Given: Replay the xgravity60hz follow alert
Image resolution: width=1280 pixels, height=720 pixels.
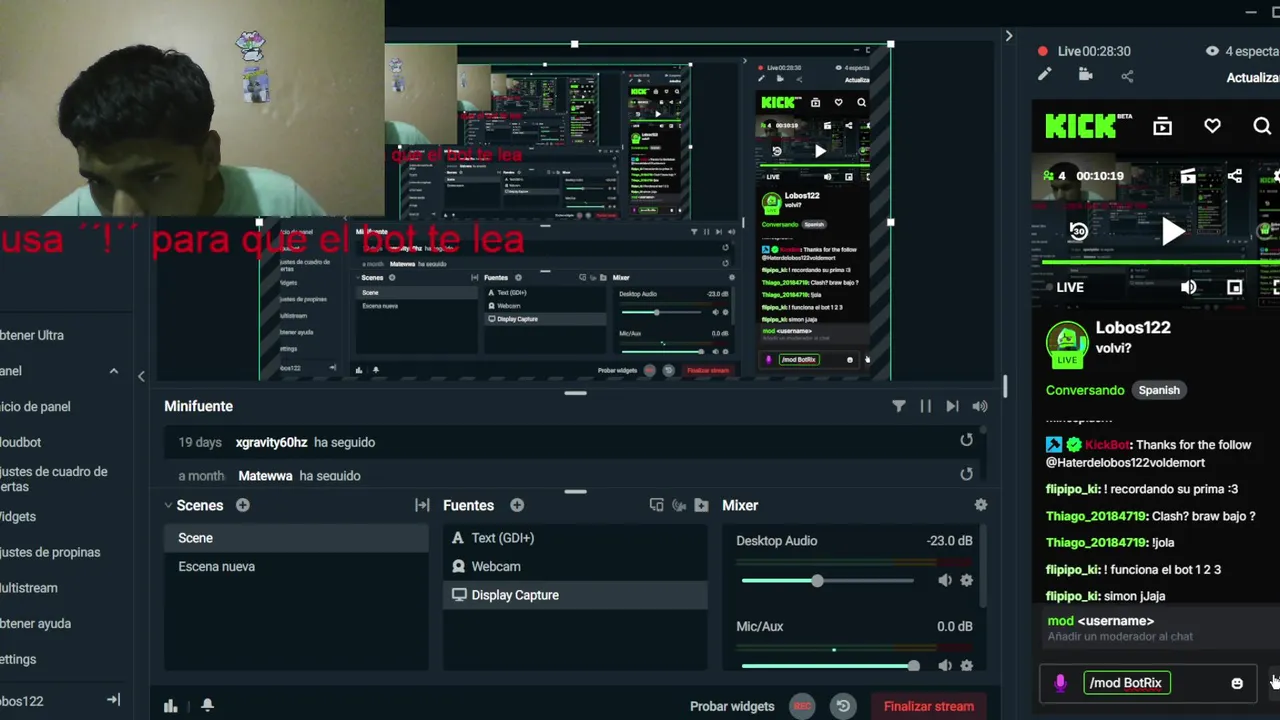Looking at the screenshot, I should pos(966,440).
